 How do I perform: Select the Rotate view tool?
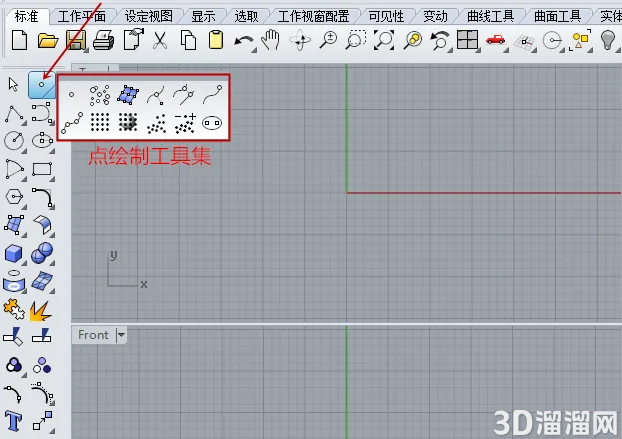tap(300, 40)
